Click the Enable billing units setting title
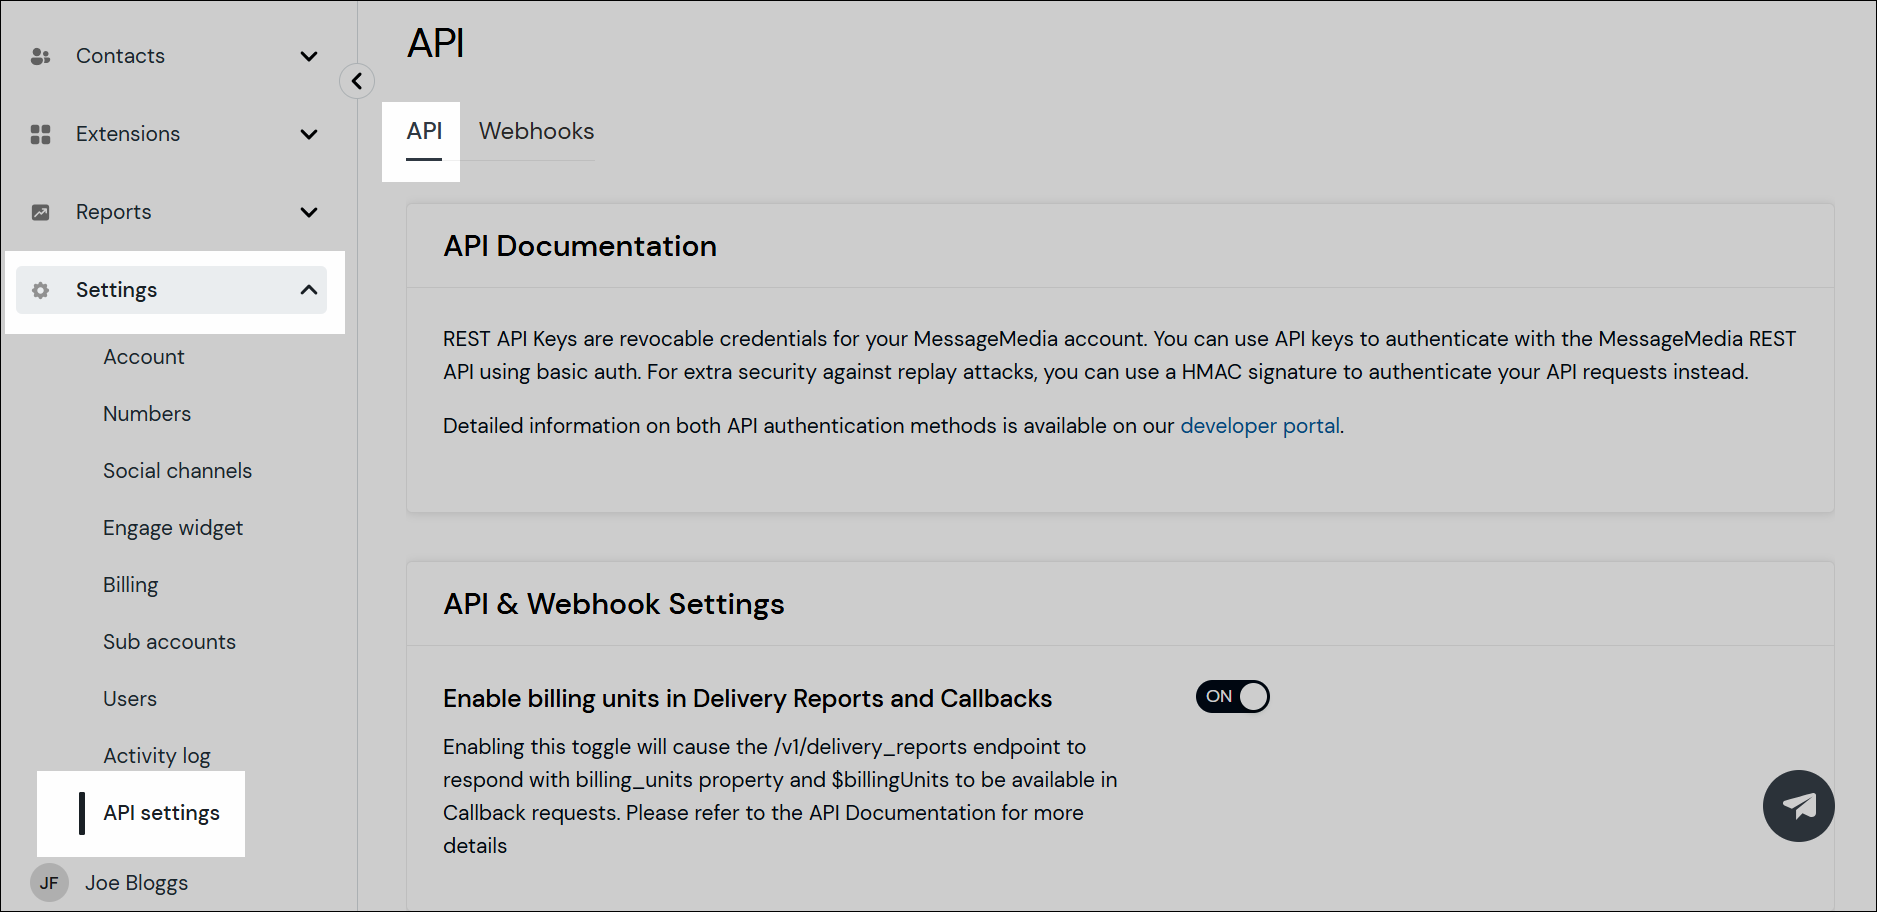The image size is (1877, 912). click(x=747, y=698)
